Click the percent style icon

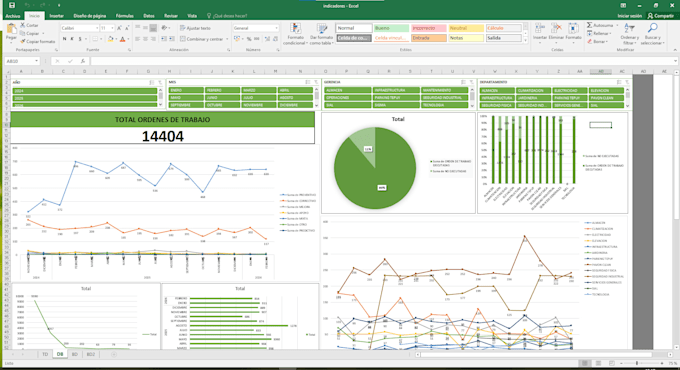[x=249, y=39]
